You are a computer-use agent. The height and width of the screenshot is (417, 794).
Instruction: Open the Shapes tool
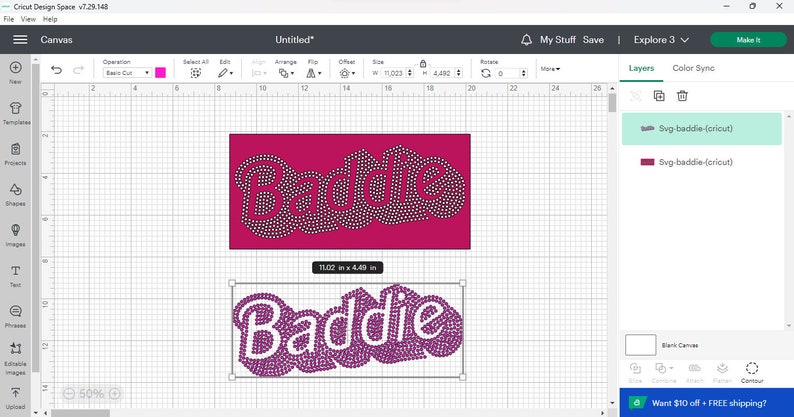click(15, 195)
